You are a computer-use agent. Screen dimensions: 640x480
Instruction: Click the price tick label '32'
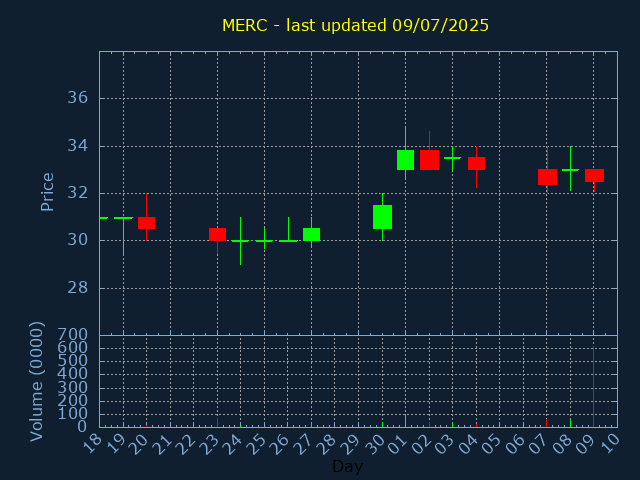(x=78, y=193)
